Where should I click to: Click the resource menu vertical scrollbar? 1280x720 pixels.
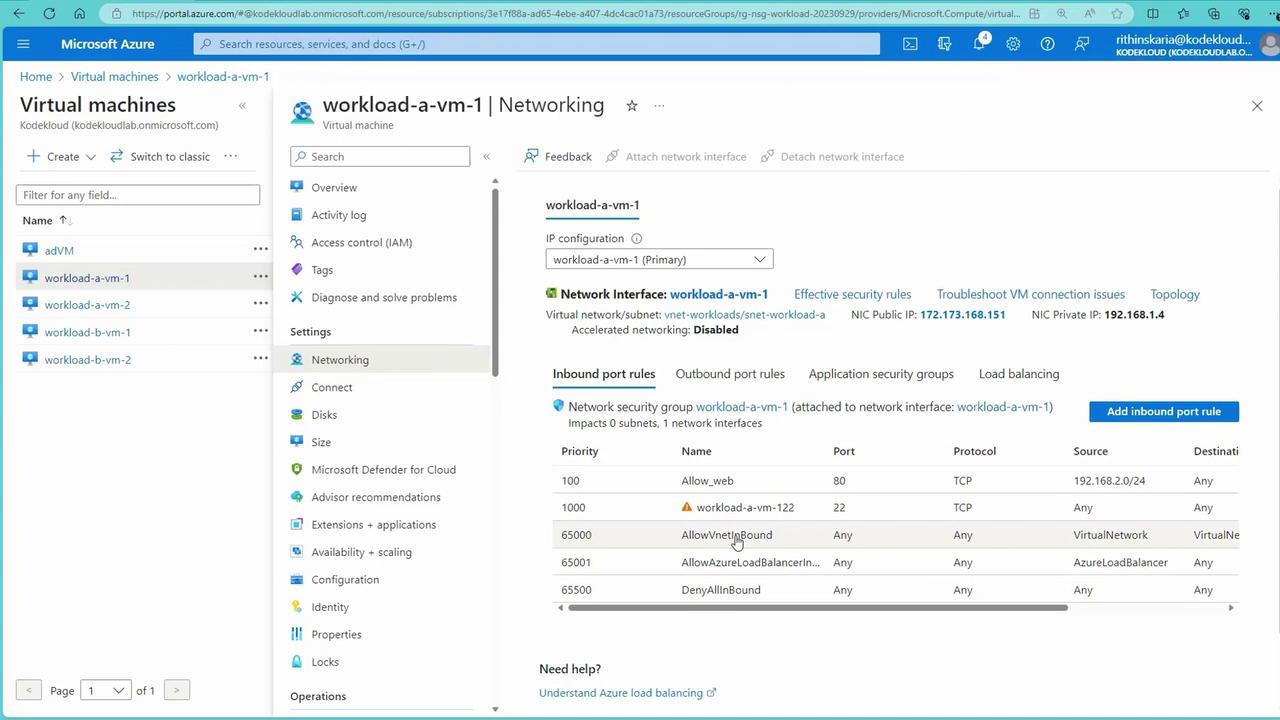pyautogui.click(x=495, y=283)
